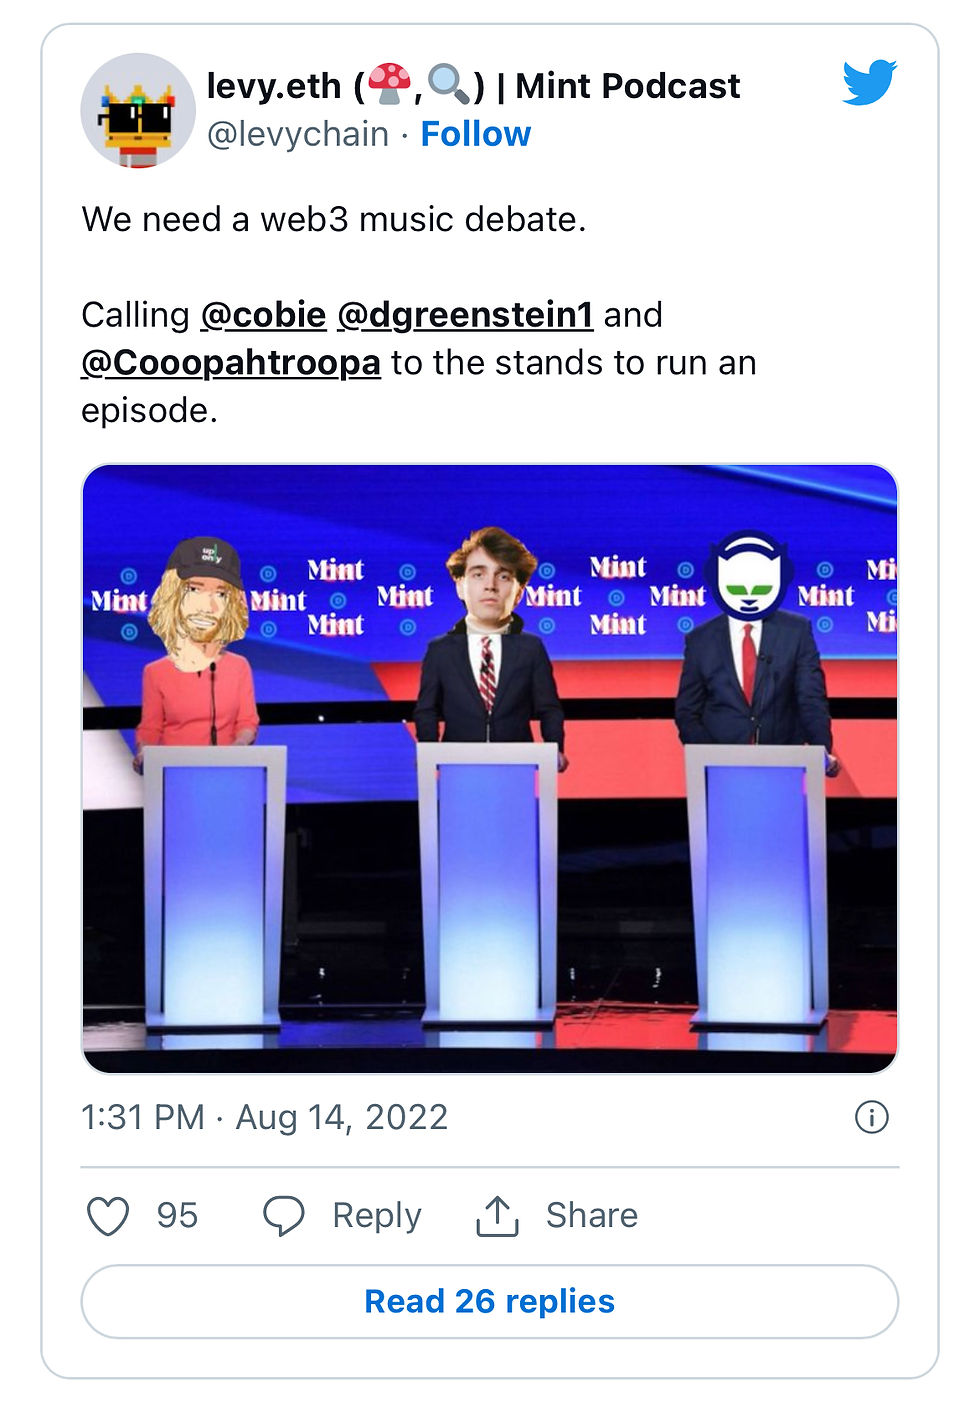Viewport: 980px width, 1403px height.
Task: Open levychain's profile avatar
Action: pyautogui.click(x=137, y=110)
